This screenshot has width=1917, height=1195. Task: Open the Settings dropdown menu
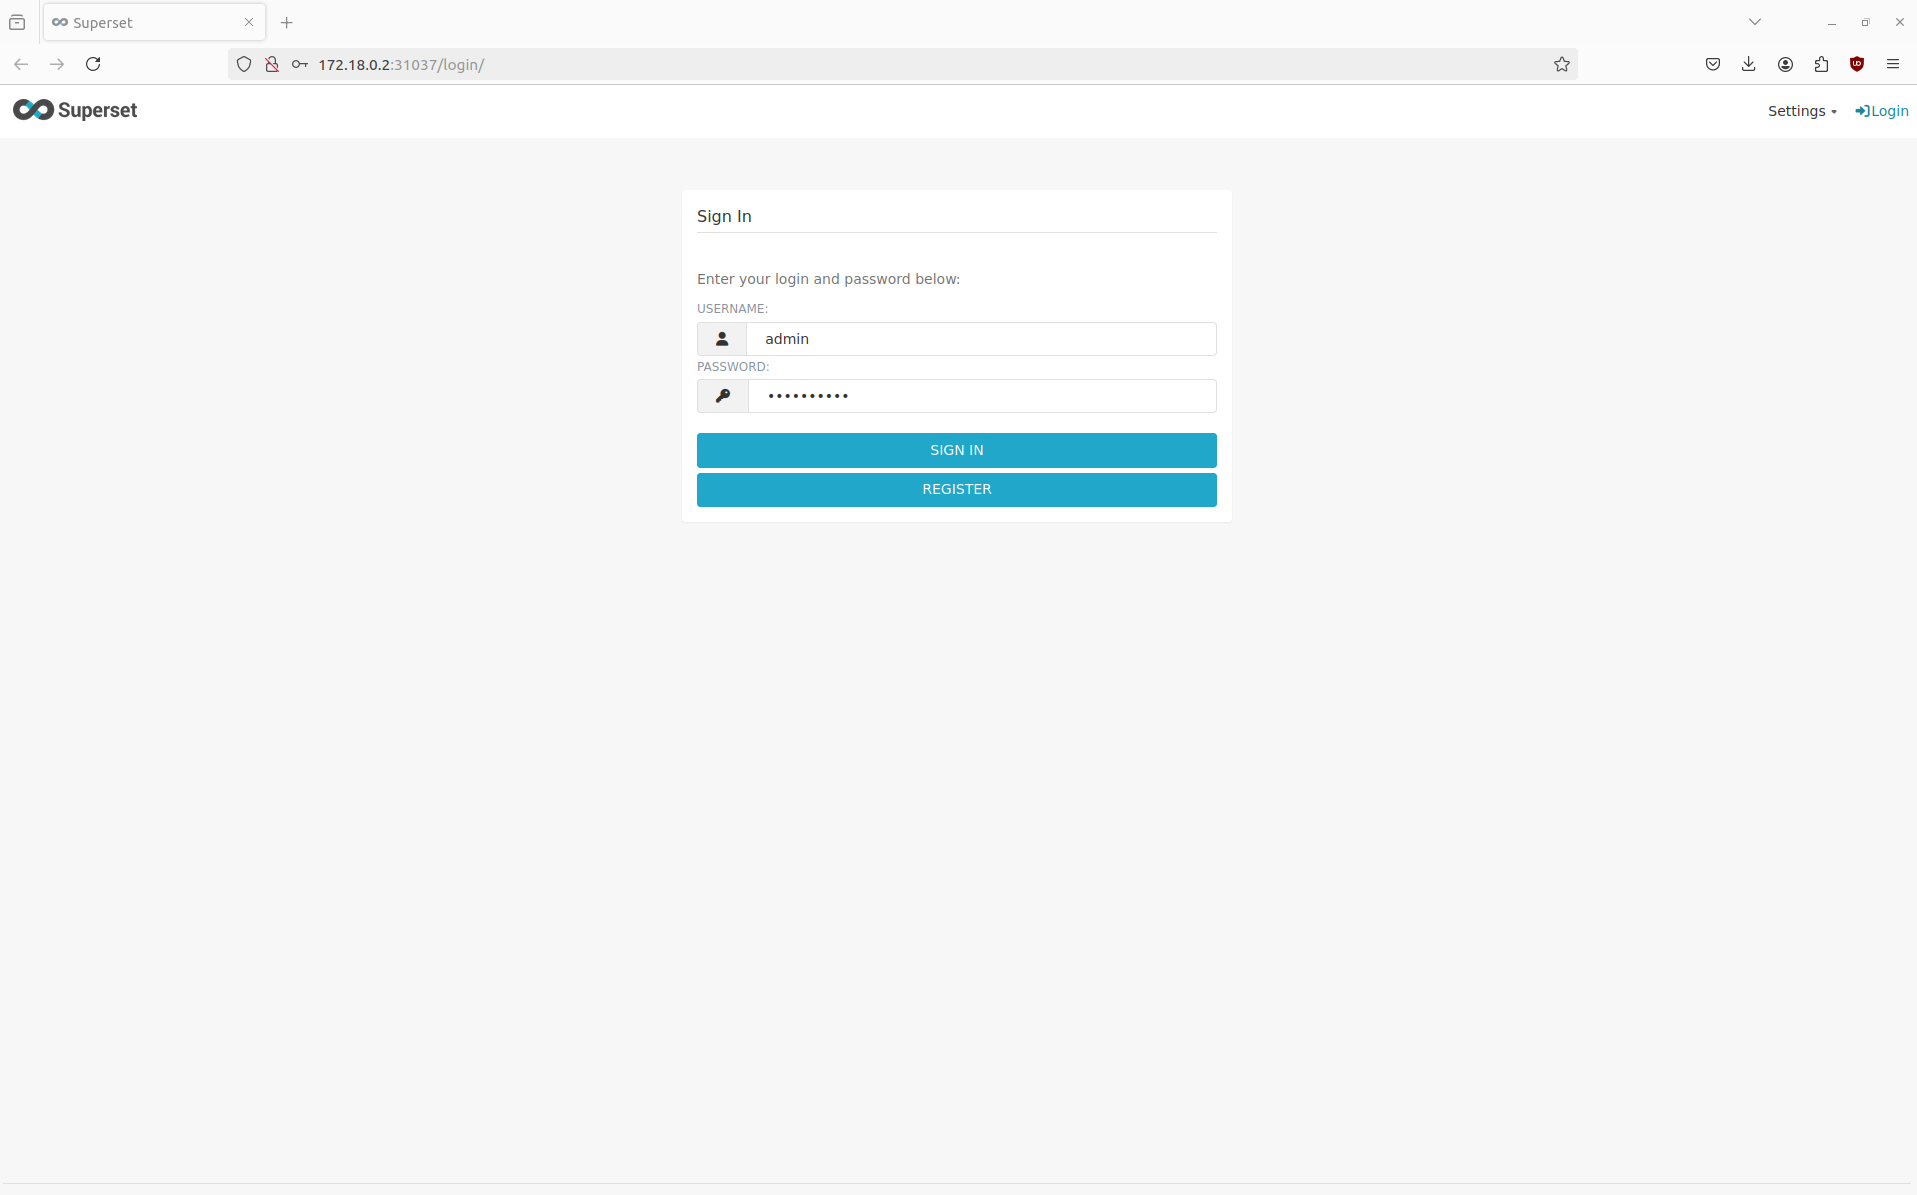(1801, 111)
